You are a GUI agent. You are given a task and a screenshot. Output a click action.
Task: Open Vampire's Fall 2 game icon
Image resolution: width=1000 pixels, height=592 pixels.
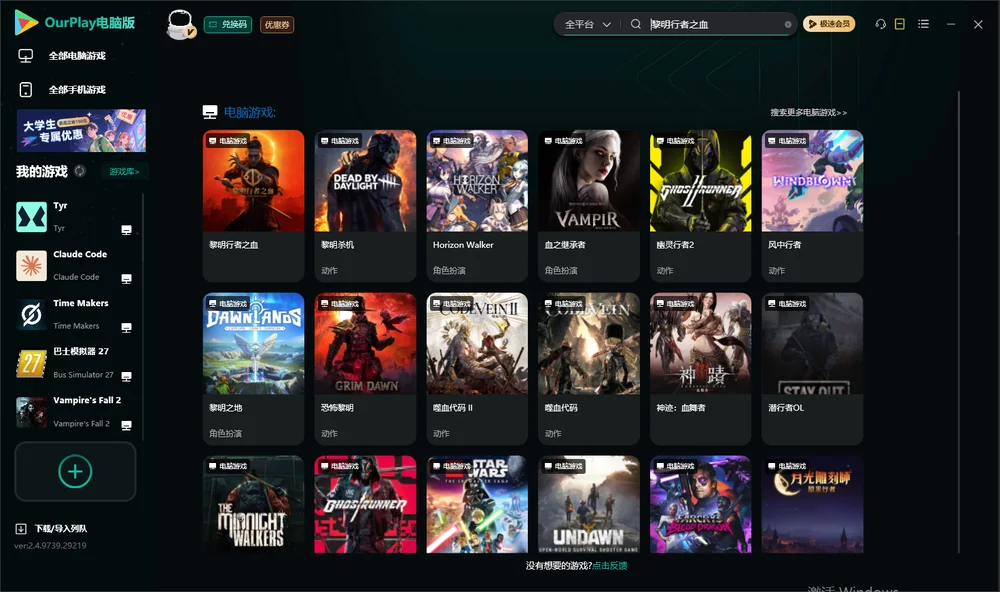[x=31, y=412]
